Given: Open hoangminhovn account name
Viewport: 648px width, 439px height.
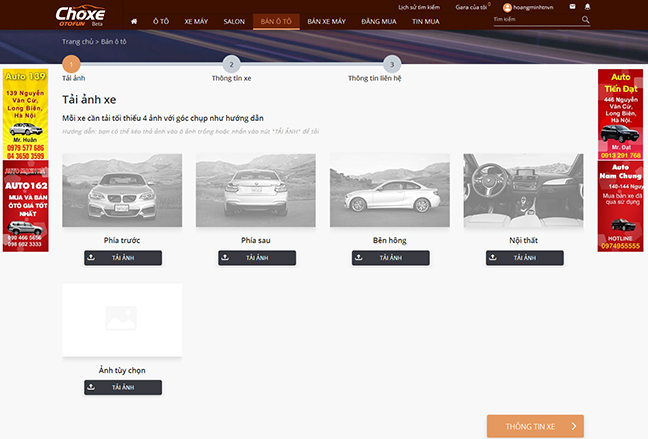Looking at the screenshot, I should (533, 7).
